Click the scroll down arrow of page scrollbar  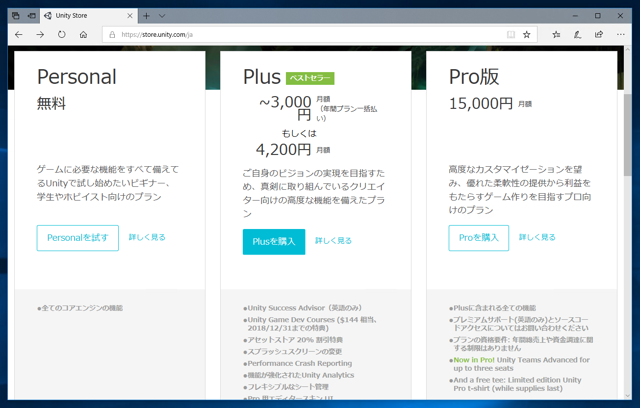tap(627, 396)
